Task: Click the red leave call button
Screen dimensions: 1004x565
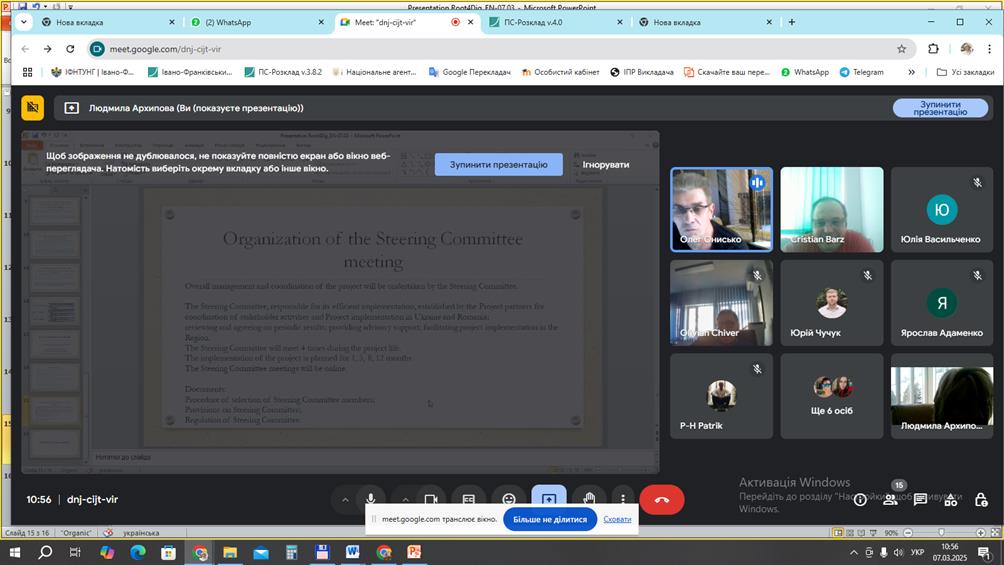Action: pyautogui.click(x=661, y=499)
